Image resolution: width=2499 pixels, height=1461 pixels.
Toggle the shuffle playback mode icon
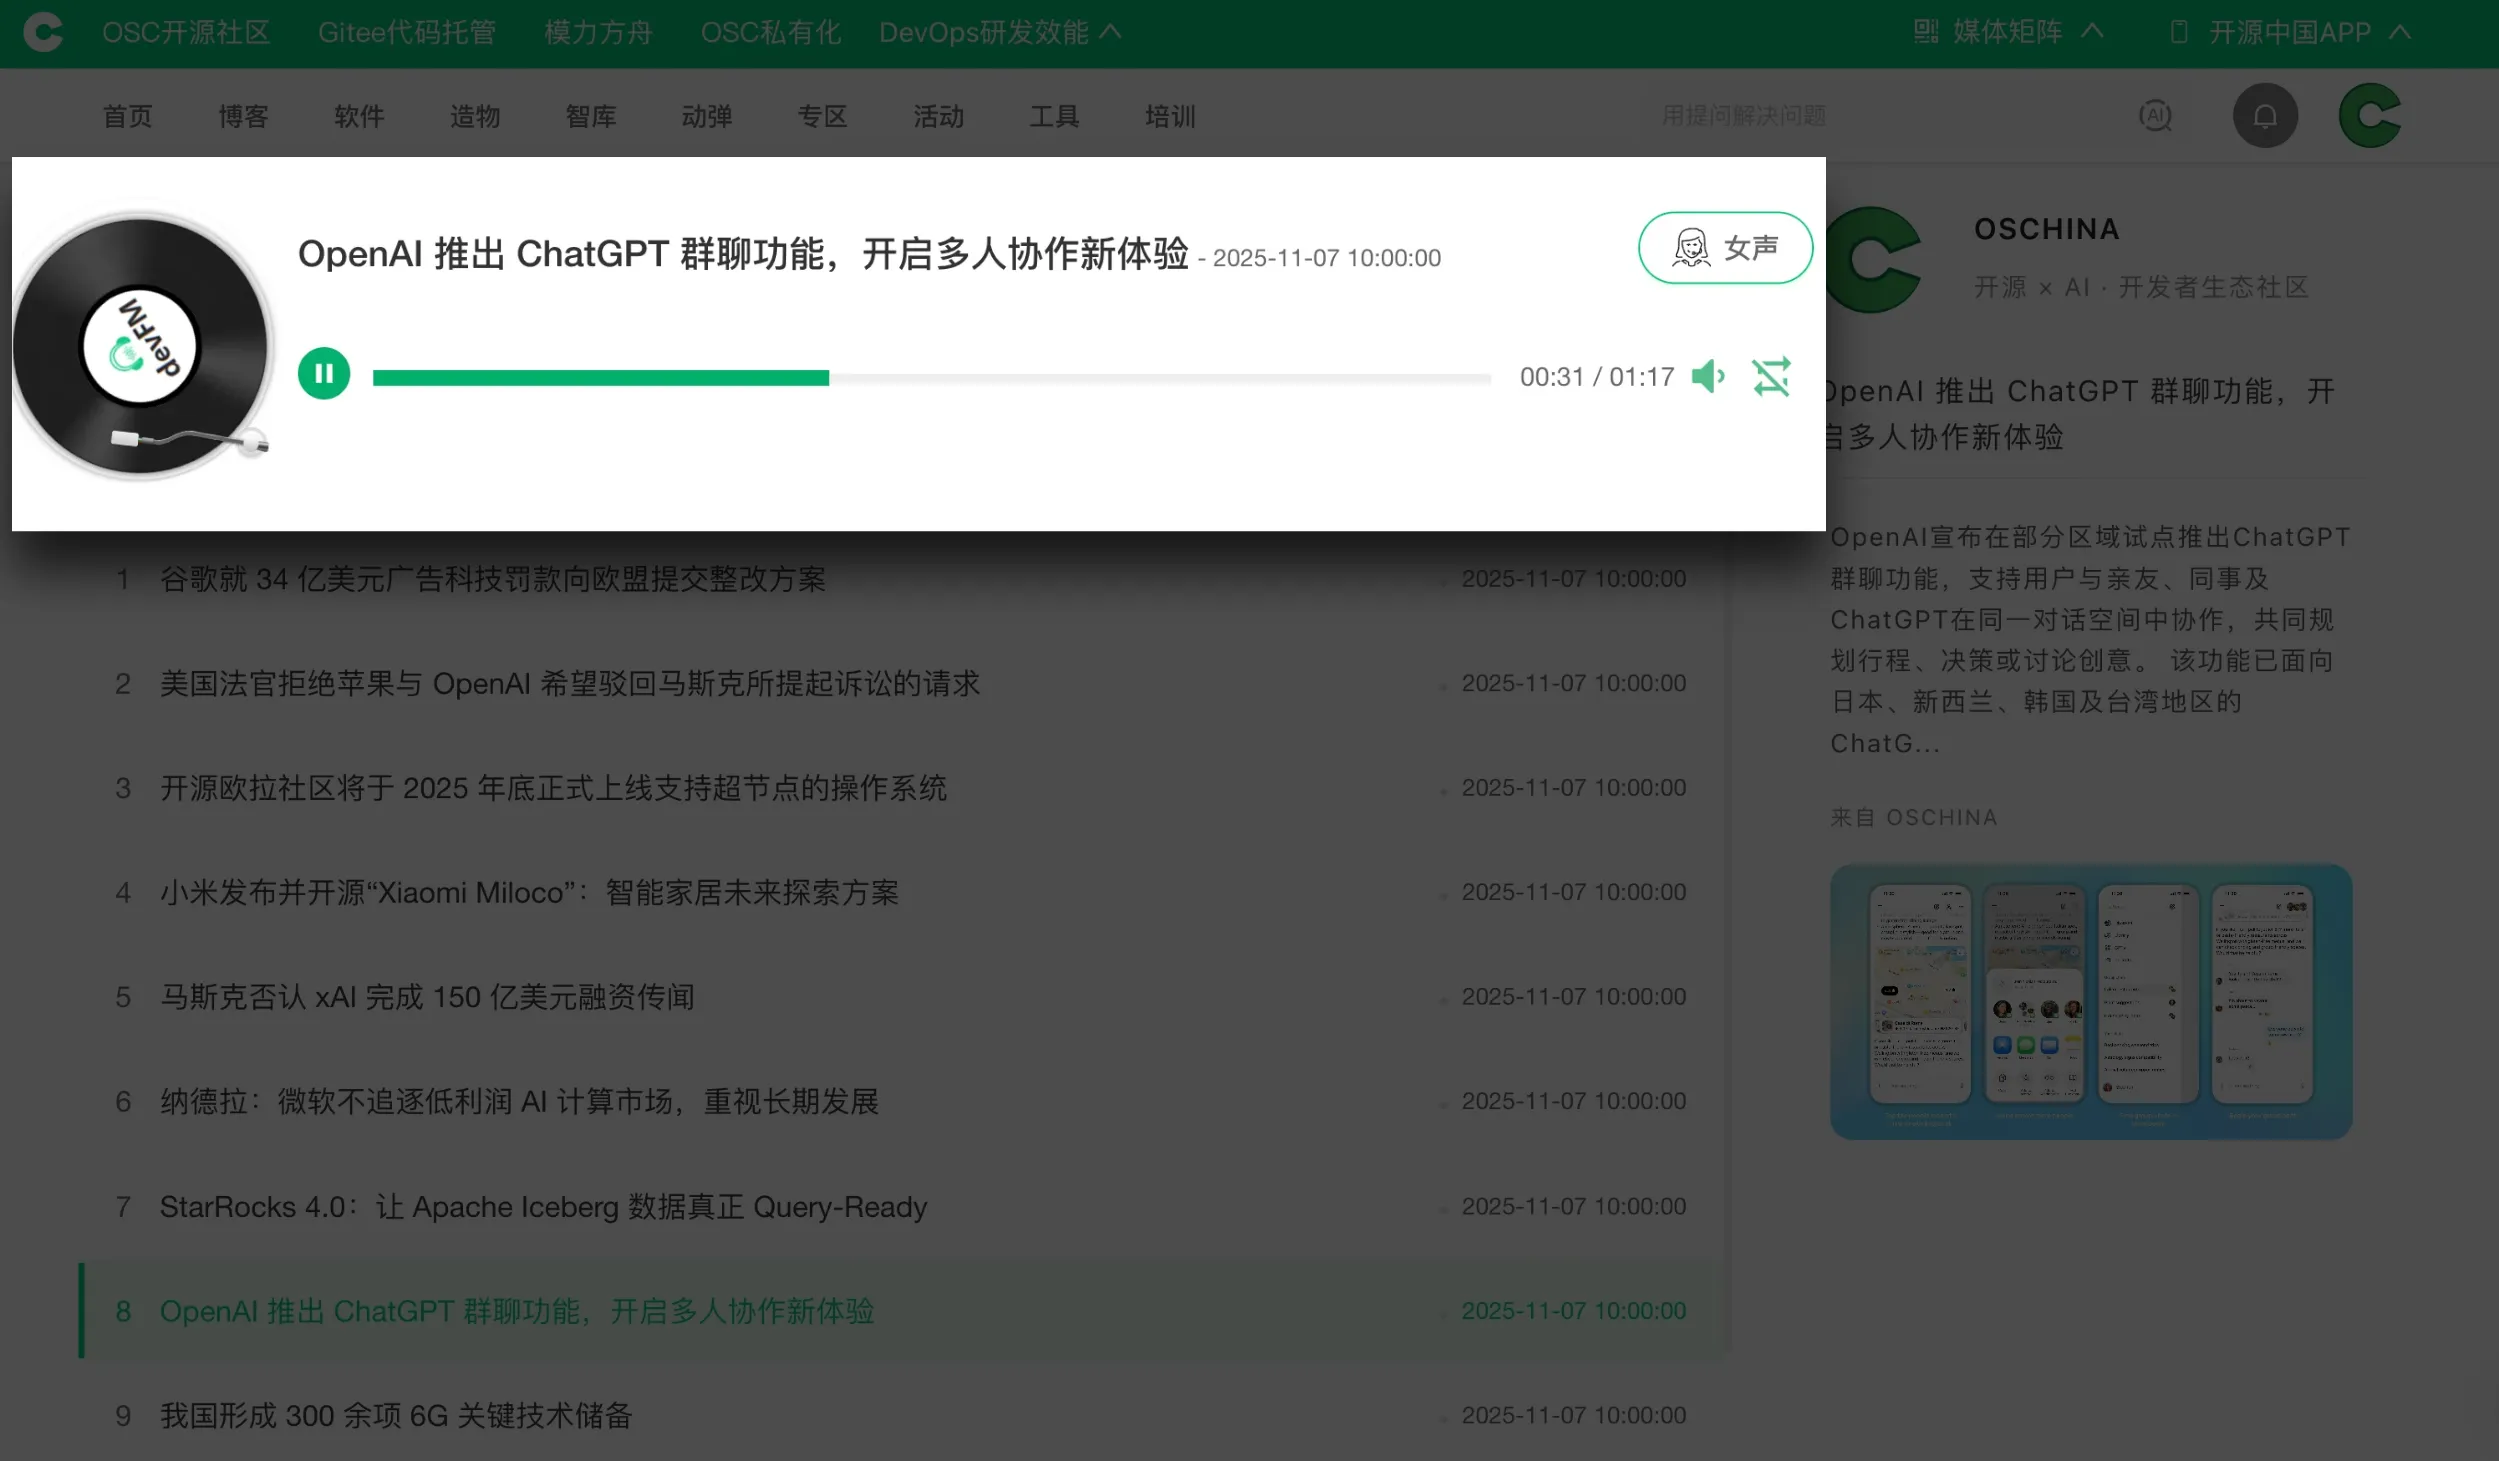tap(1771, 377)
